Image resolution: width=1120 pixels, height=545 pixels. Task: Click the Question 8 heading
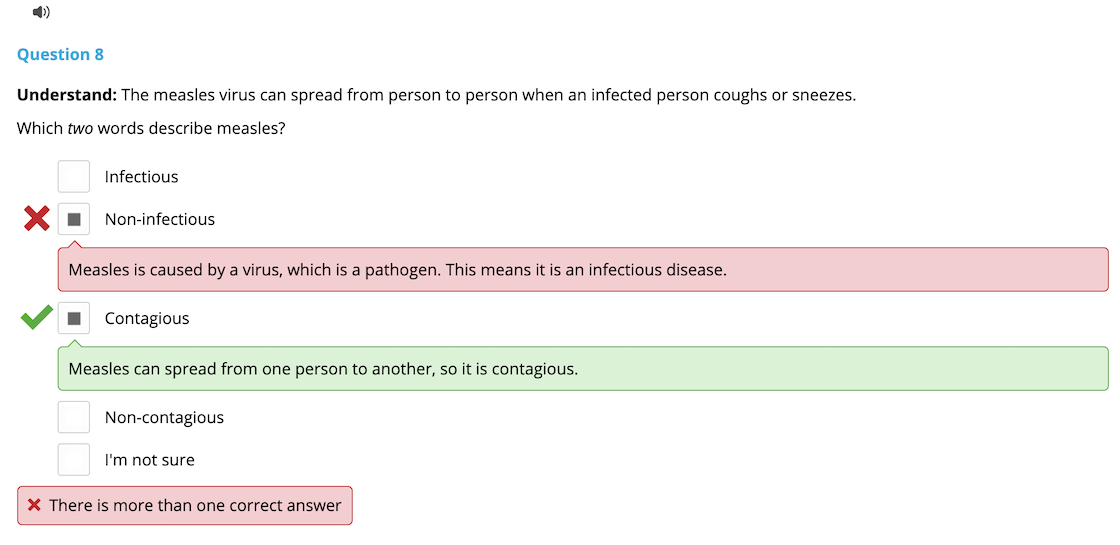pos(61,54)
